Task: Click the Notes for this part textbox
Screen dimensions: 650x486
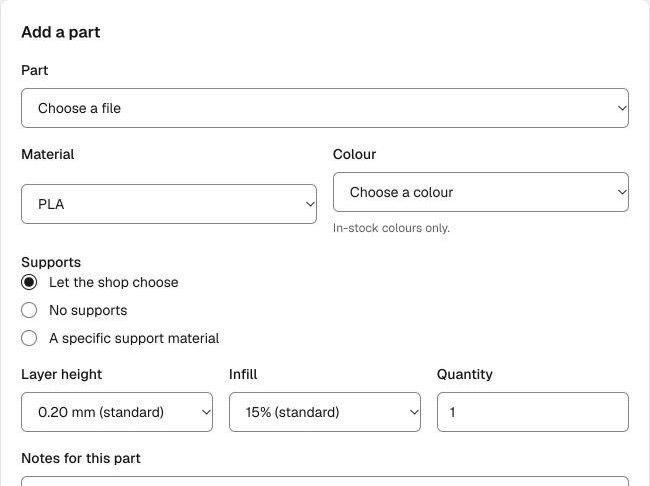Action: click(325, 481)
